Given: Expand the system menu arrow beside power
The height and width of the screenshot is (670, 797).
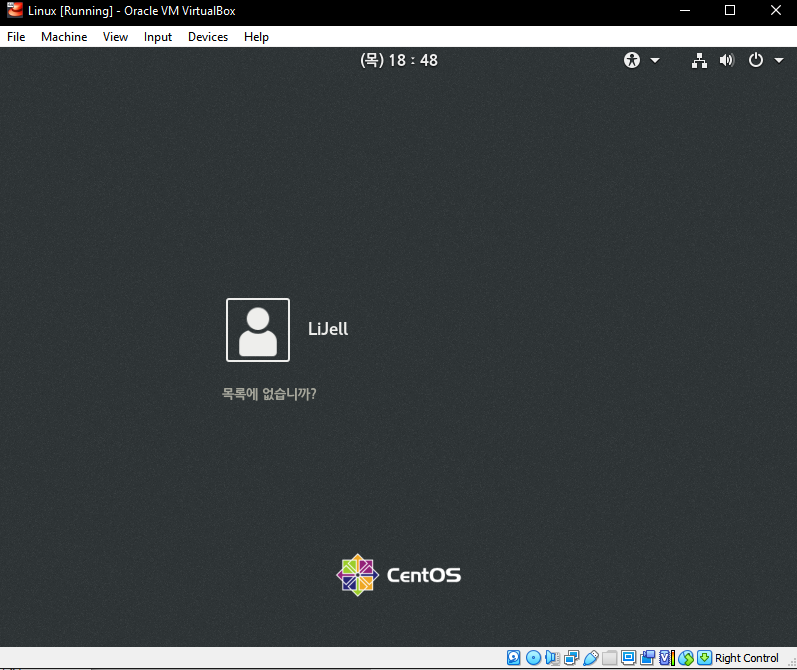Looking at the screenshot, I should [779, 60].
